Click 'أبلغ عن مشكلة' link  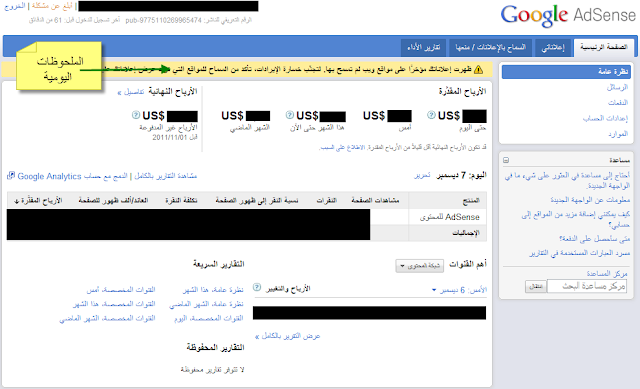point(52,6)
